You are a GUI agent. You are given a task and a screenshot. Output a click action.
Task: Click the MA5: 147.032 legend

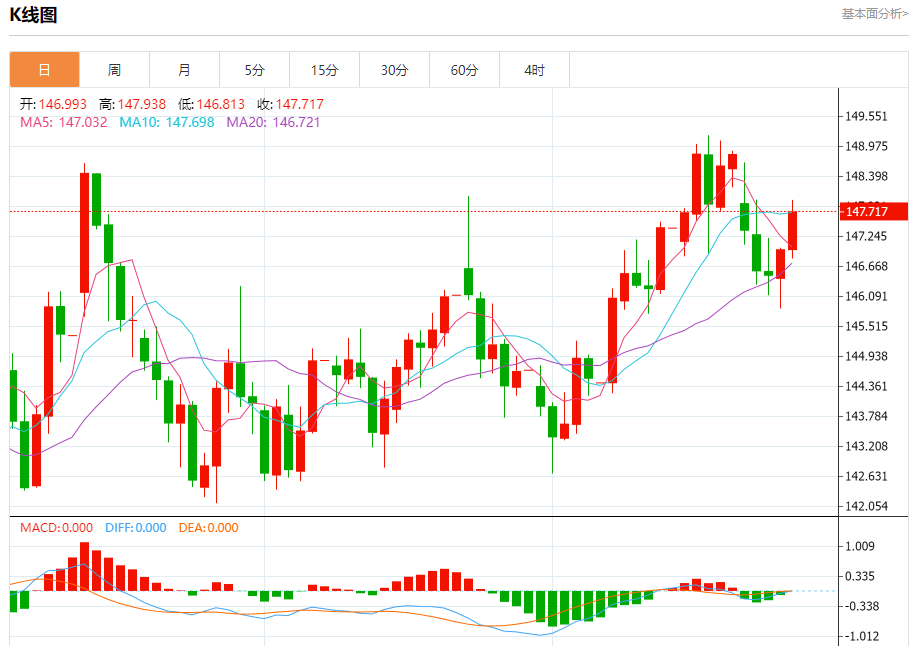[x=63, y=122]
